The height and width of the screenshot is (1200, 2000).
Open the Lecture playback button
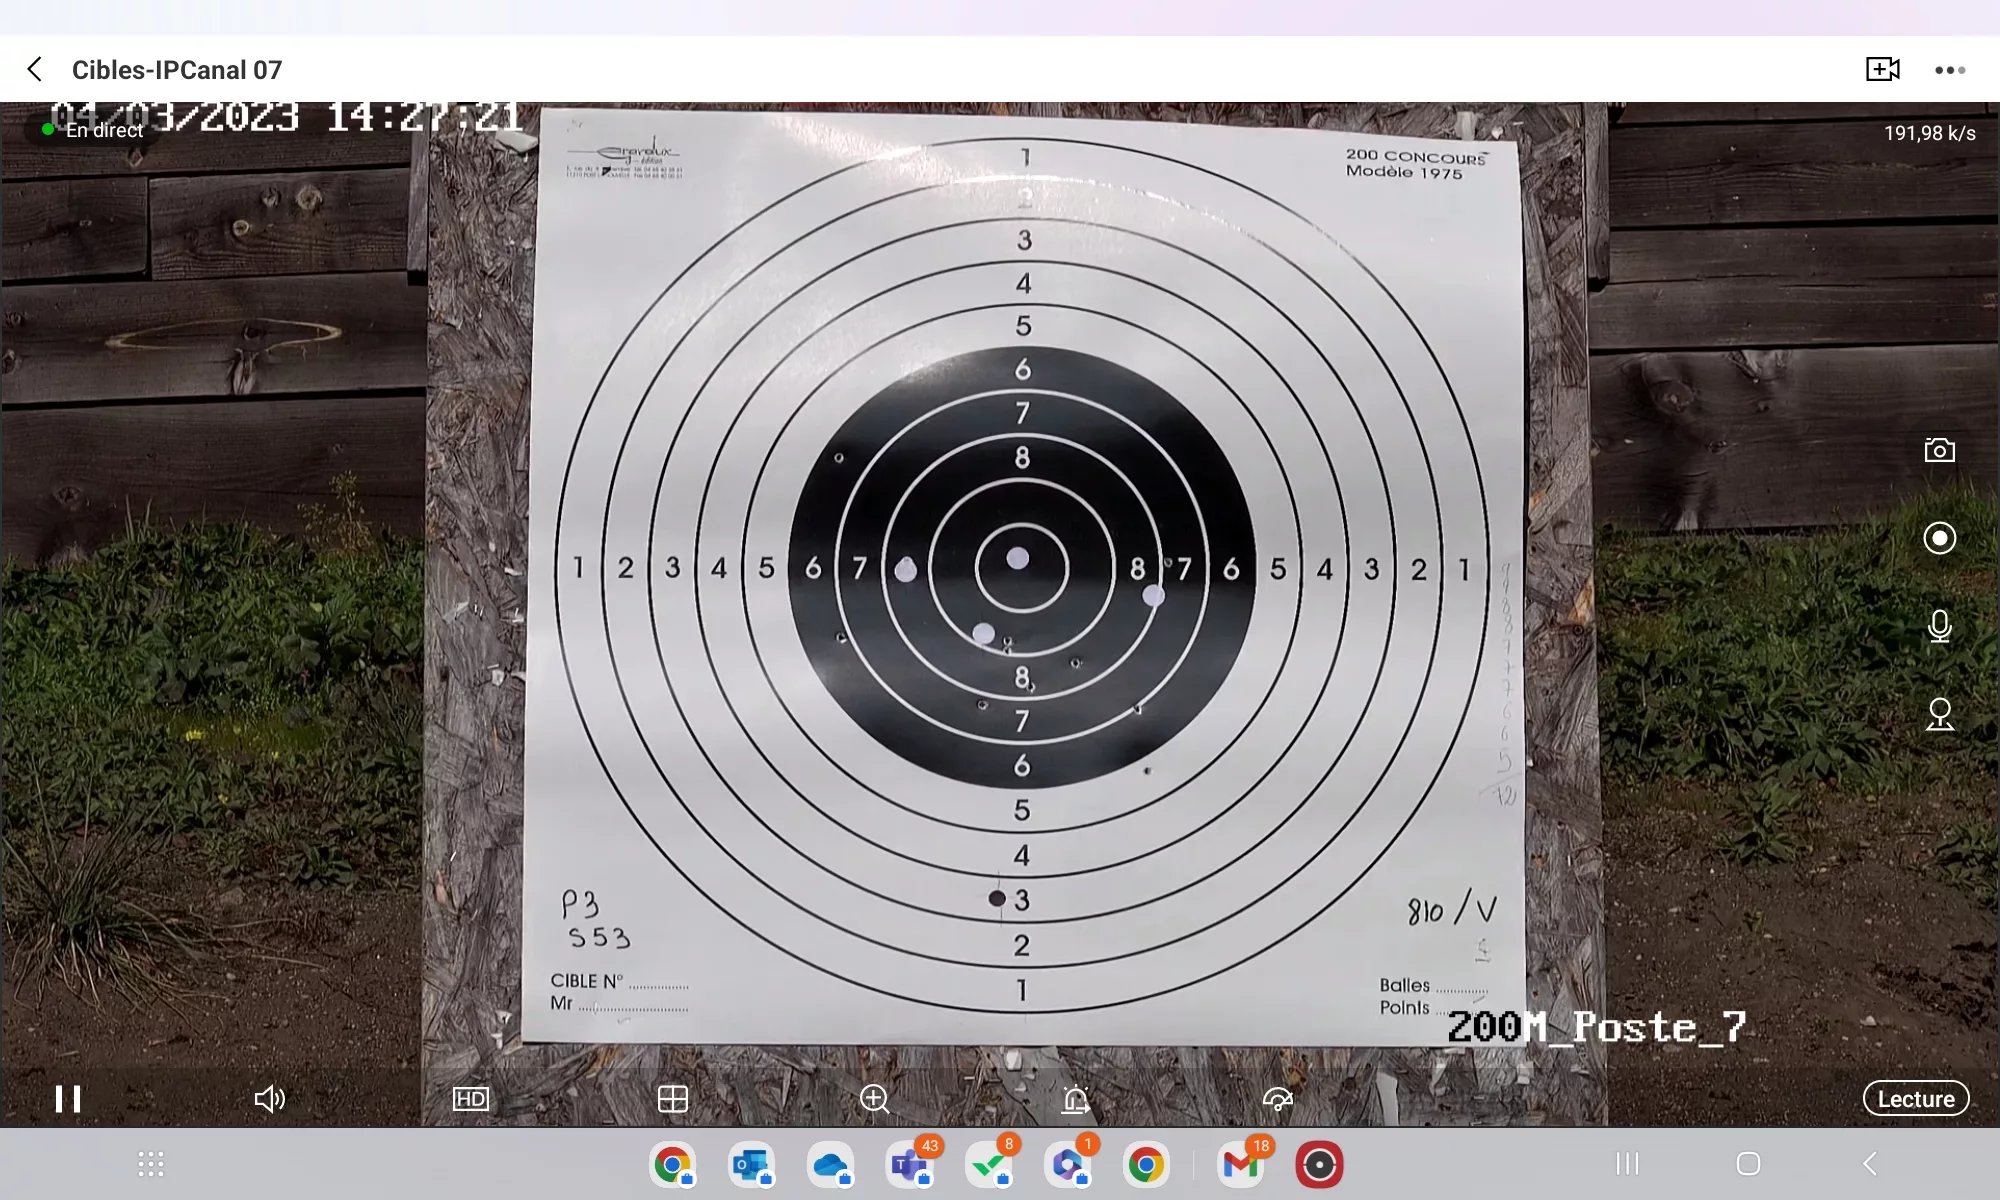(1915, 1098)
